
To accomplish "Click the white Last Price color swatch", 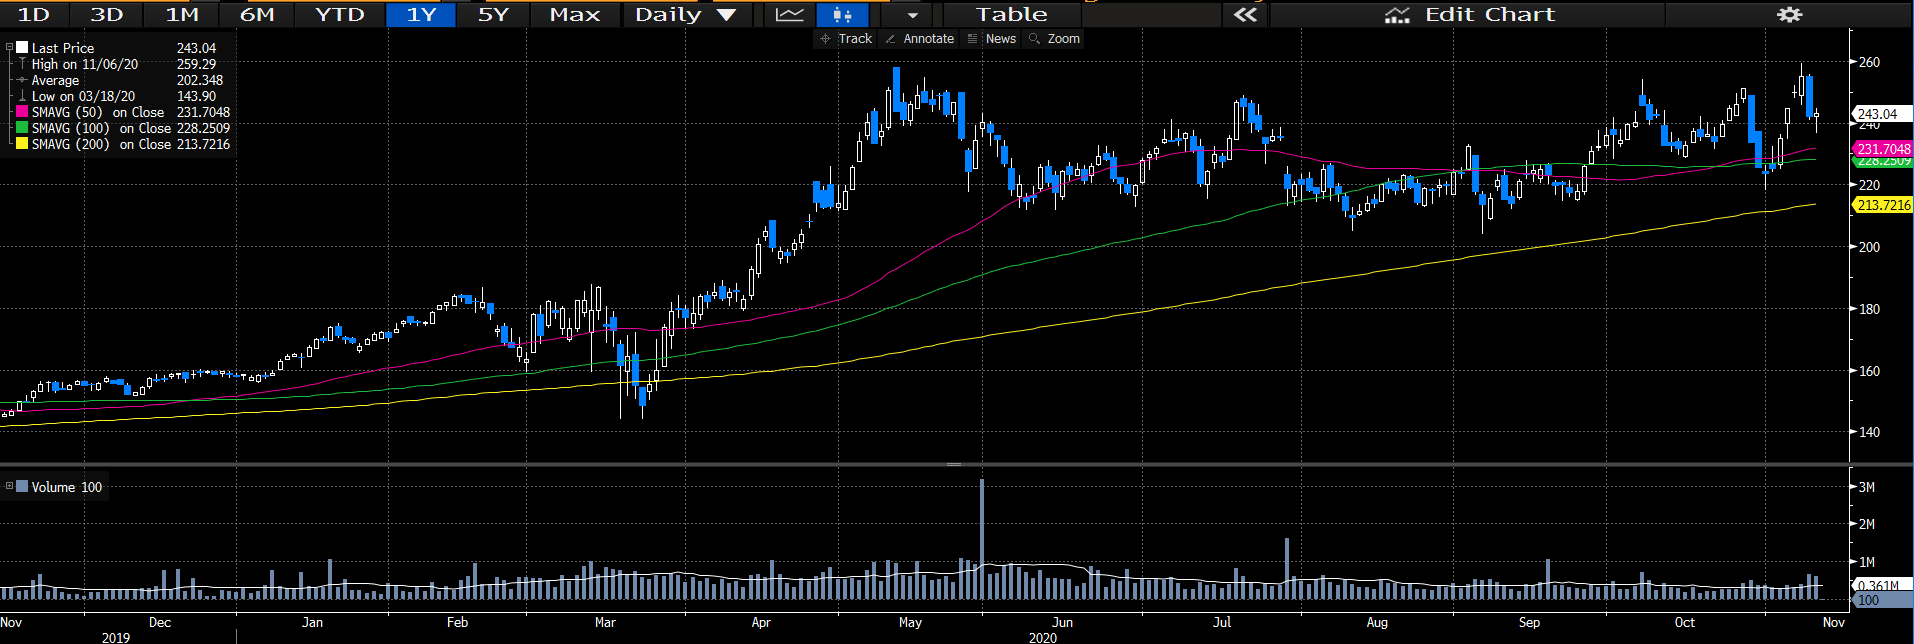I will (x=22, y=47).
